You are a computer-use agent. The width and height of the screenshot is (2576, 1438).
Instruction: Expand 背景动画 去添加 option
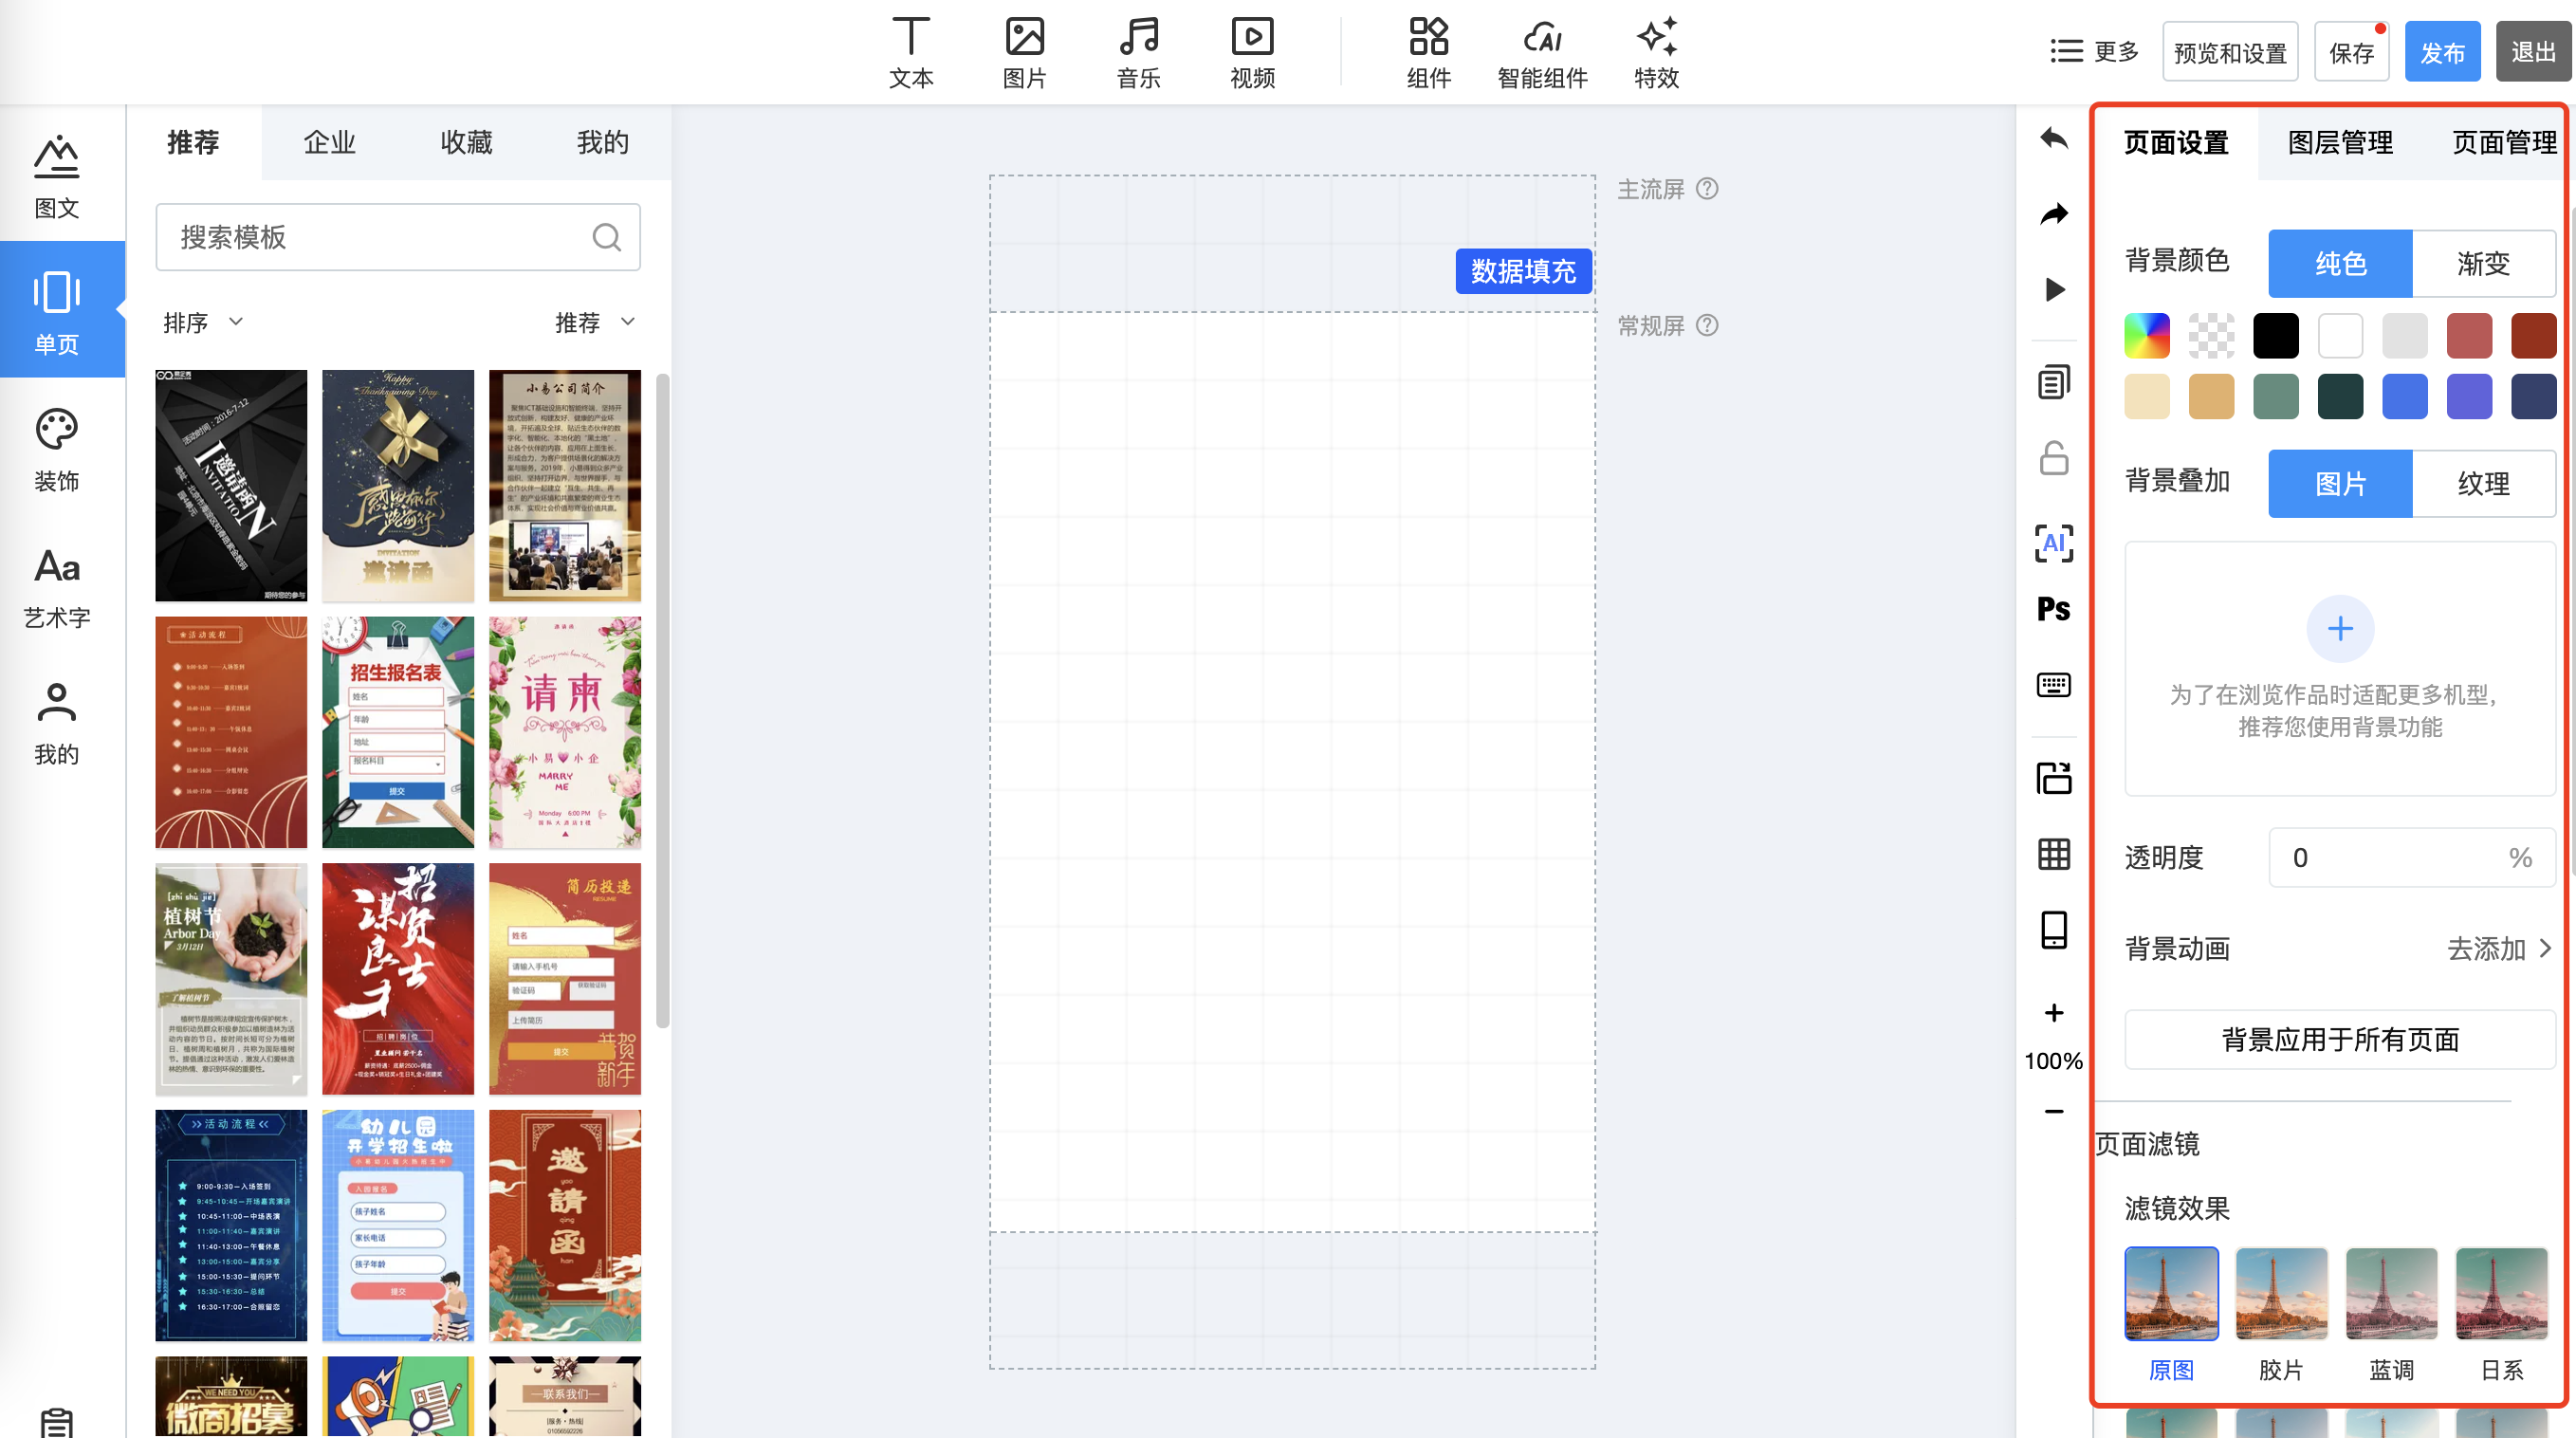coord(2498,948)
